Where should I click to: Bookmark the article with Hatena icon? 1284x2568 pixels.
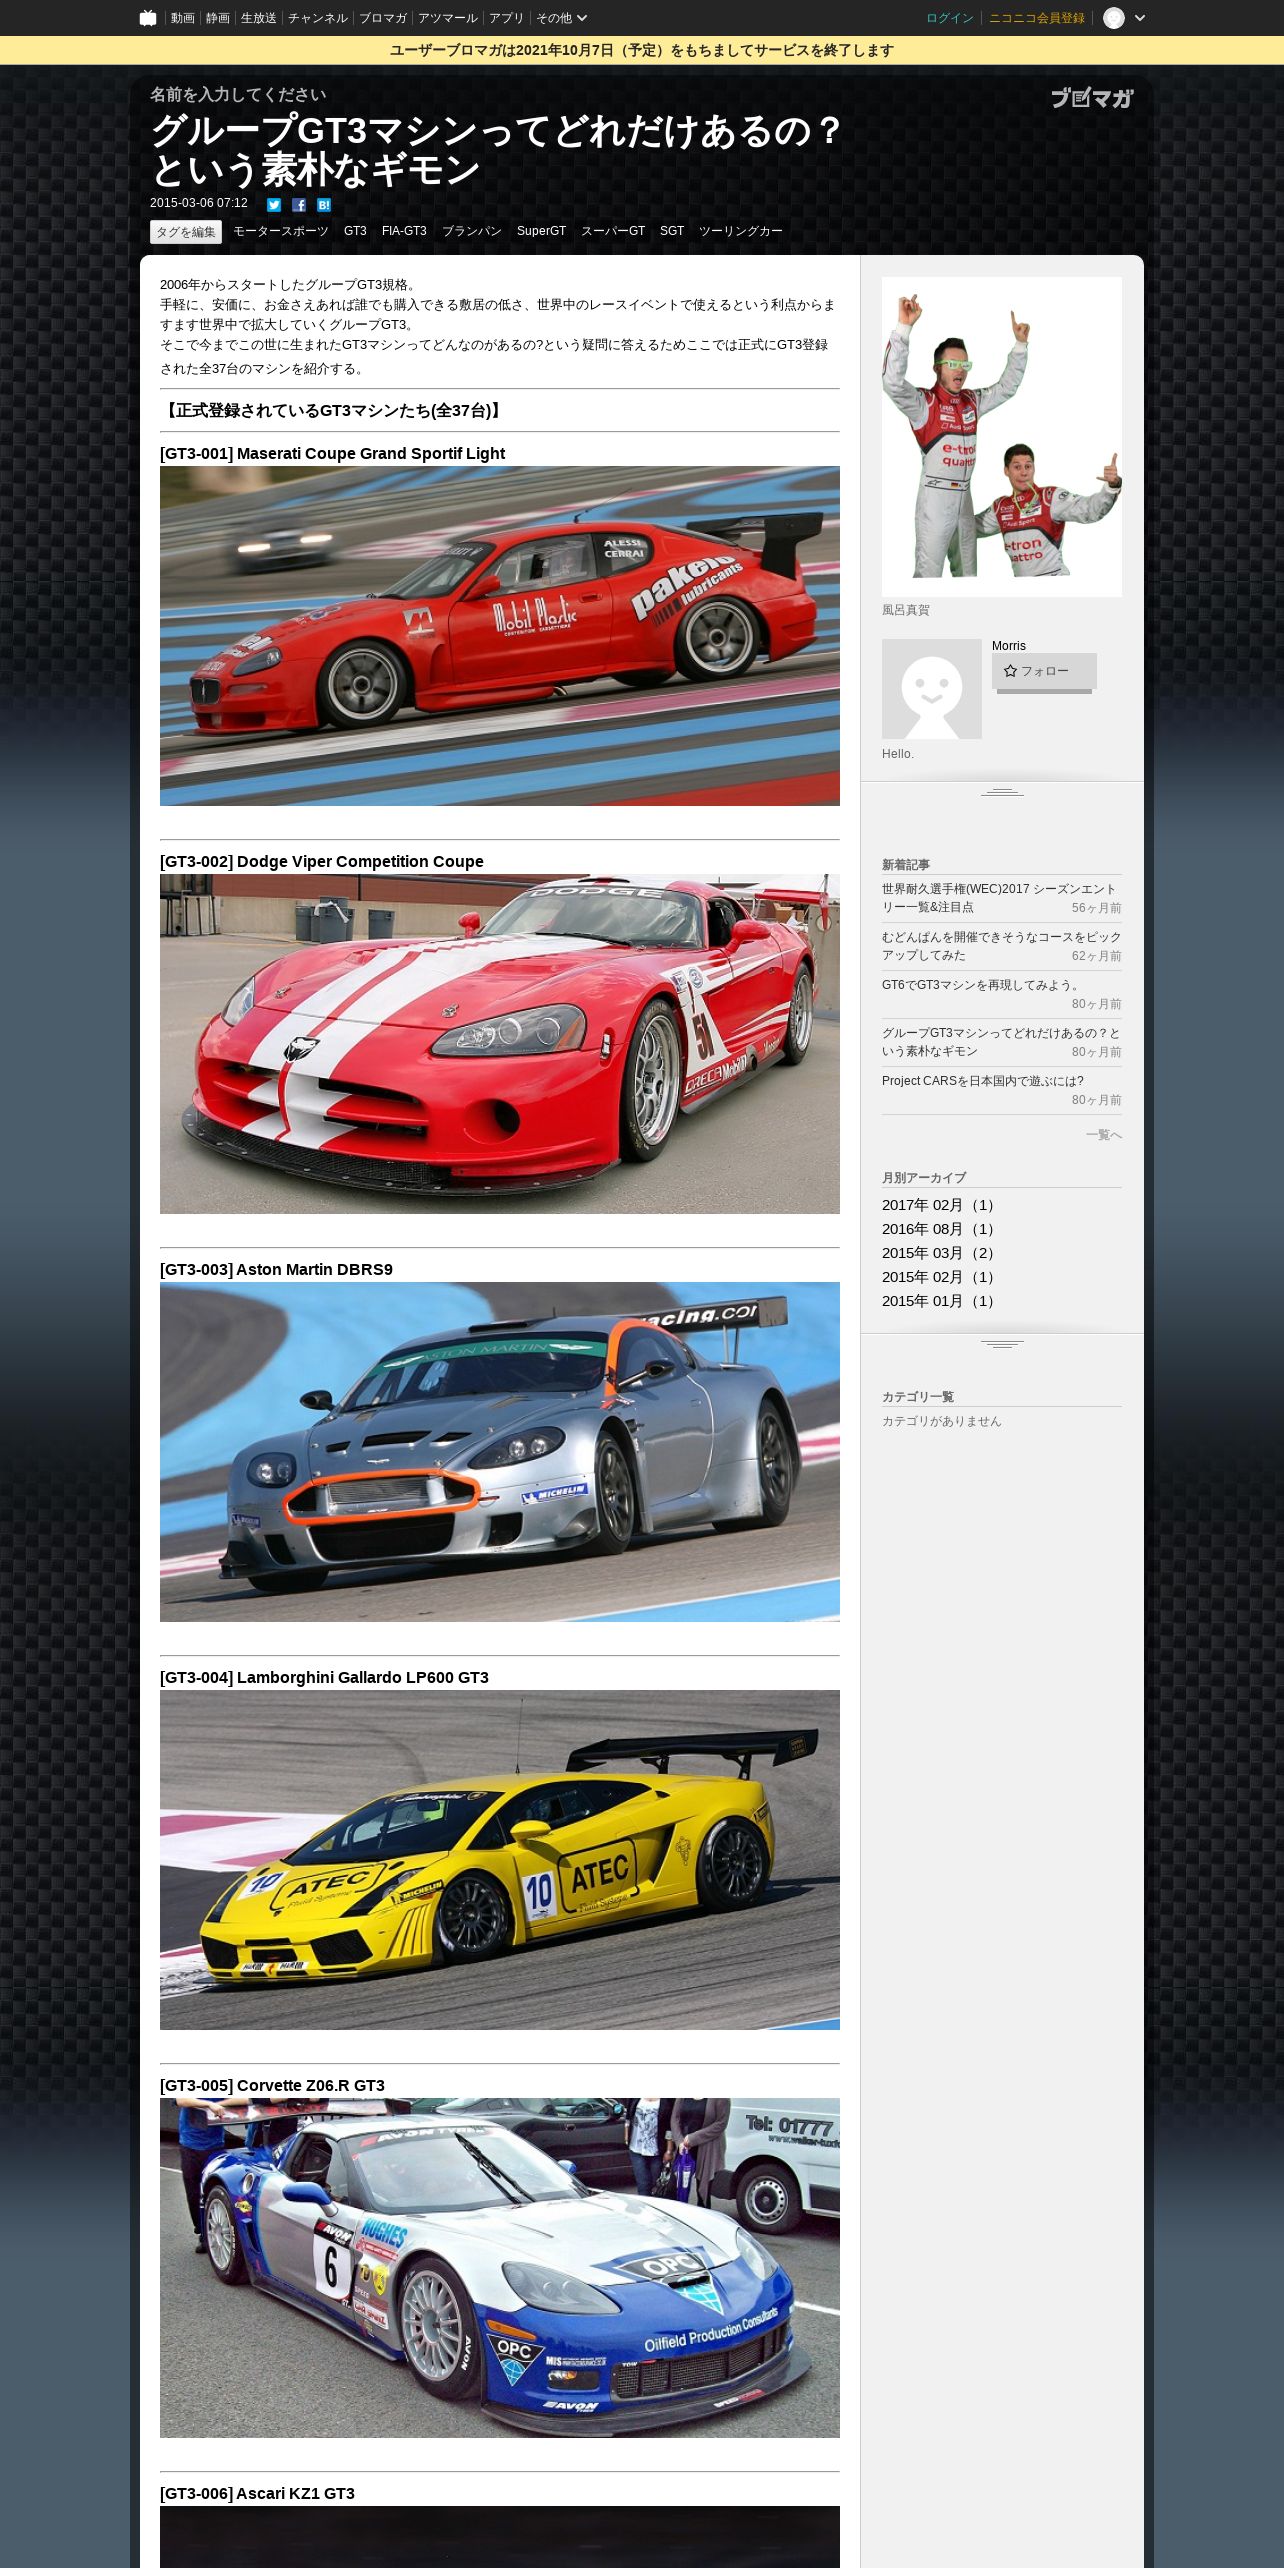click(x=324, y=205)
